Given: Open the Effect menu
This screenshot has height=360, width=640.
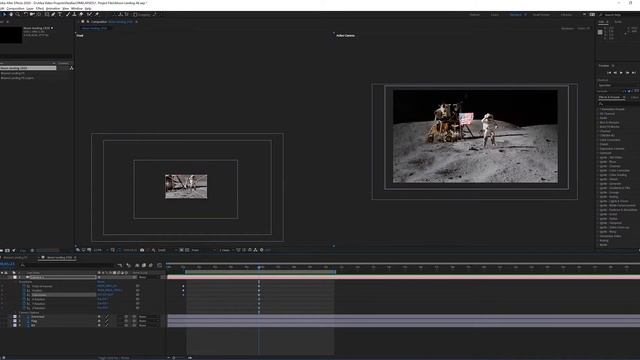Looking at the screenshot, I should pos(40,8).
